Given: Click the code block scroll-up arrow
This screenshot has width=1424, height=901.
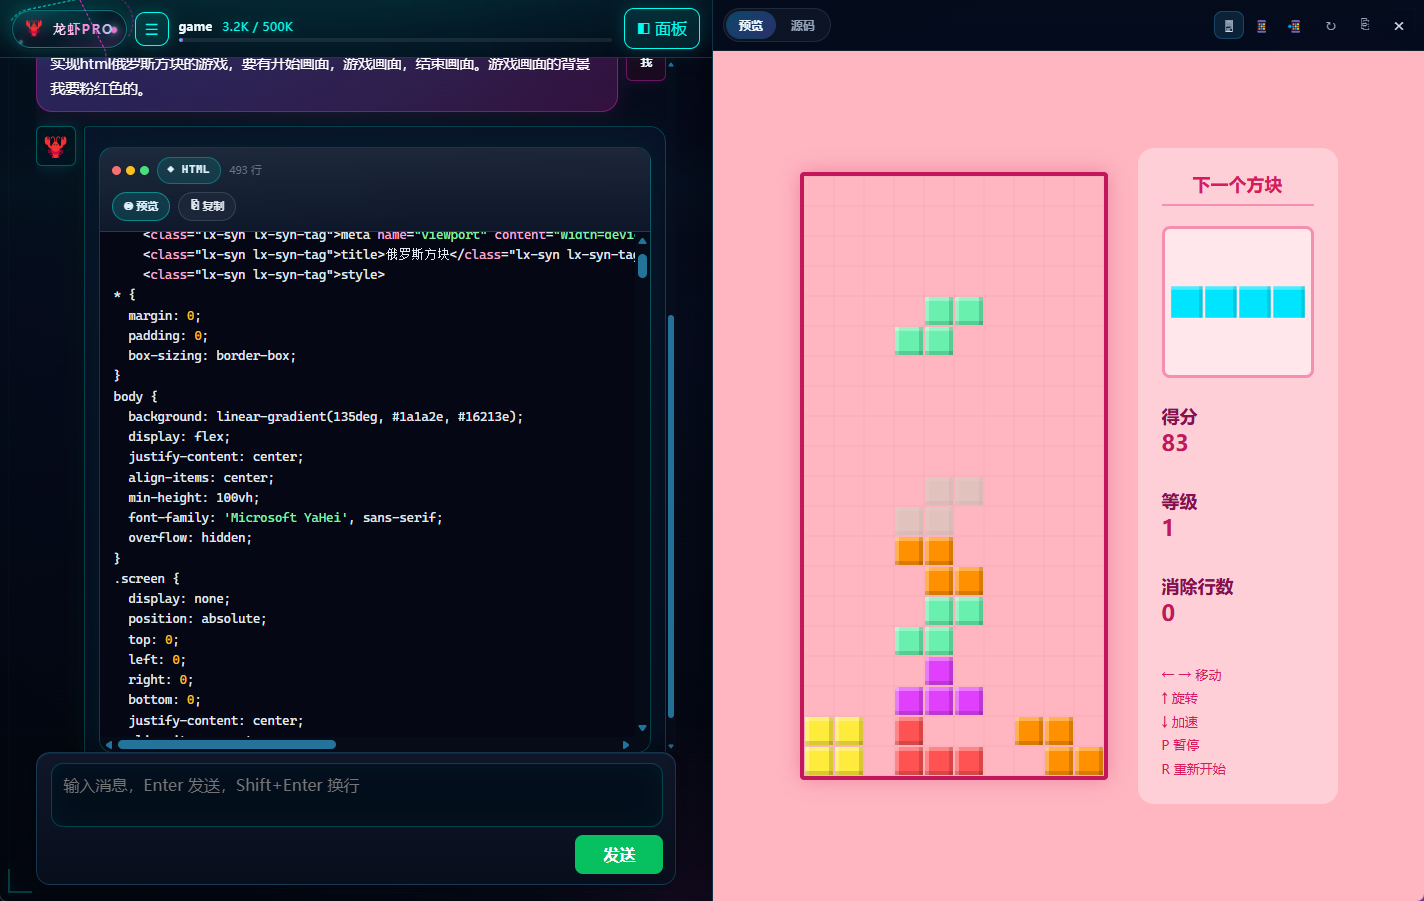Looking at the screenshot, I should 642,240.
